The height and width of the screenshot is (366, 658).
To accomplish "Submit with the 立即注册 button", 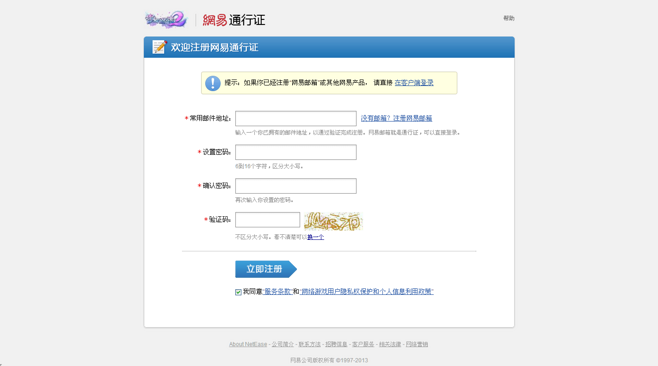I will (266, 269).
